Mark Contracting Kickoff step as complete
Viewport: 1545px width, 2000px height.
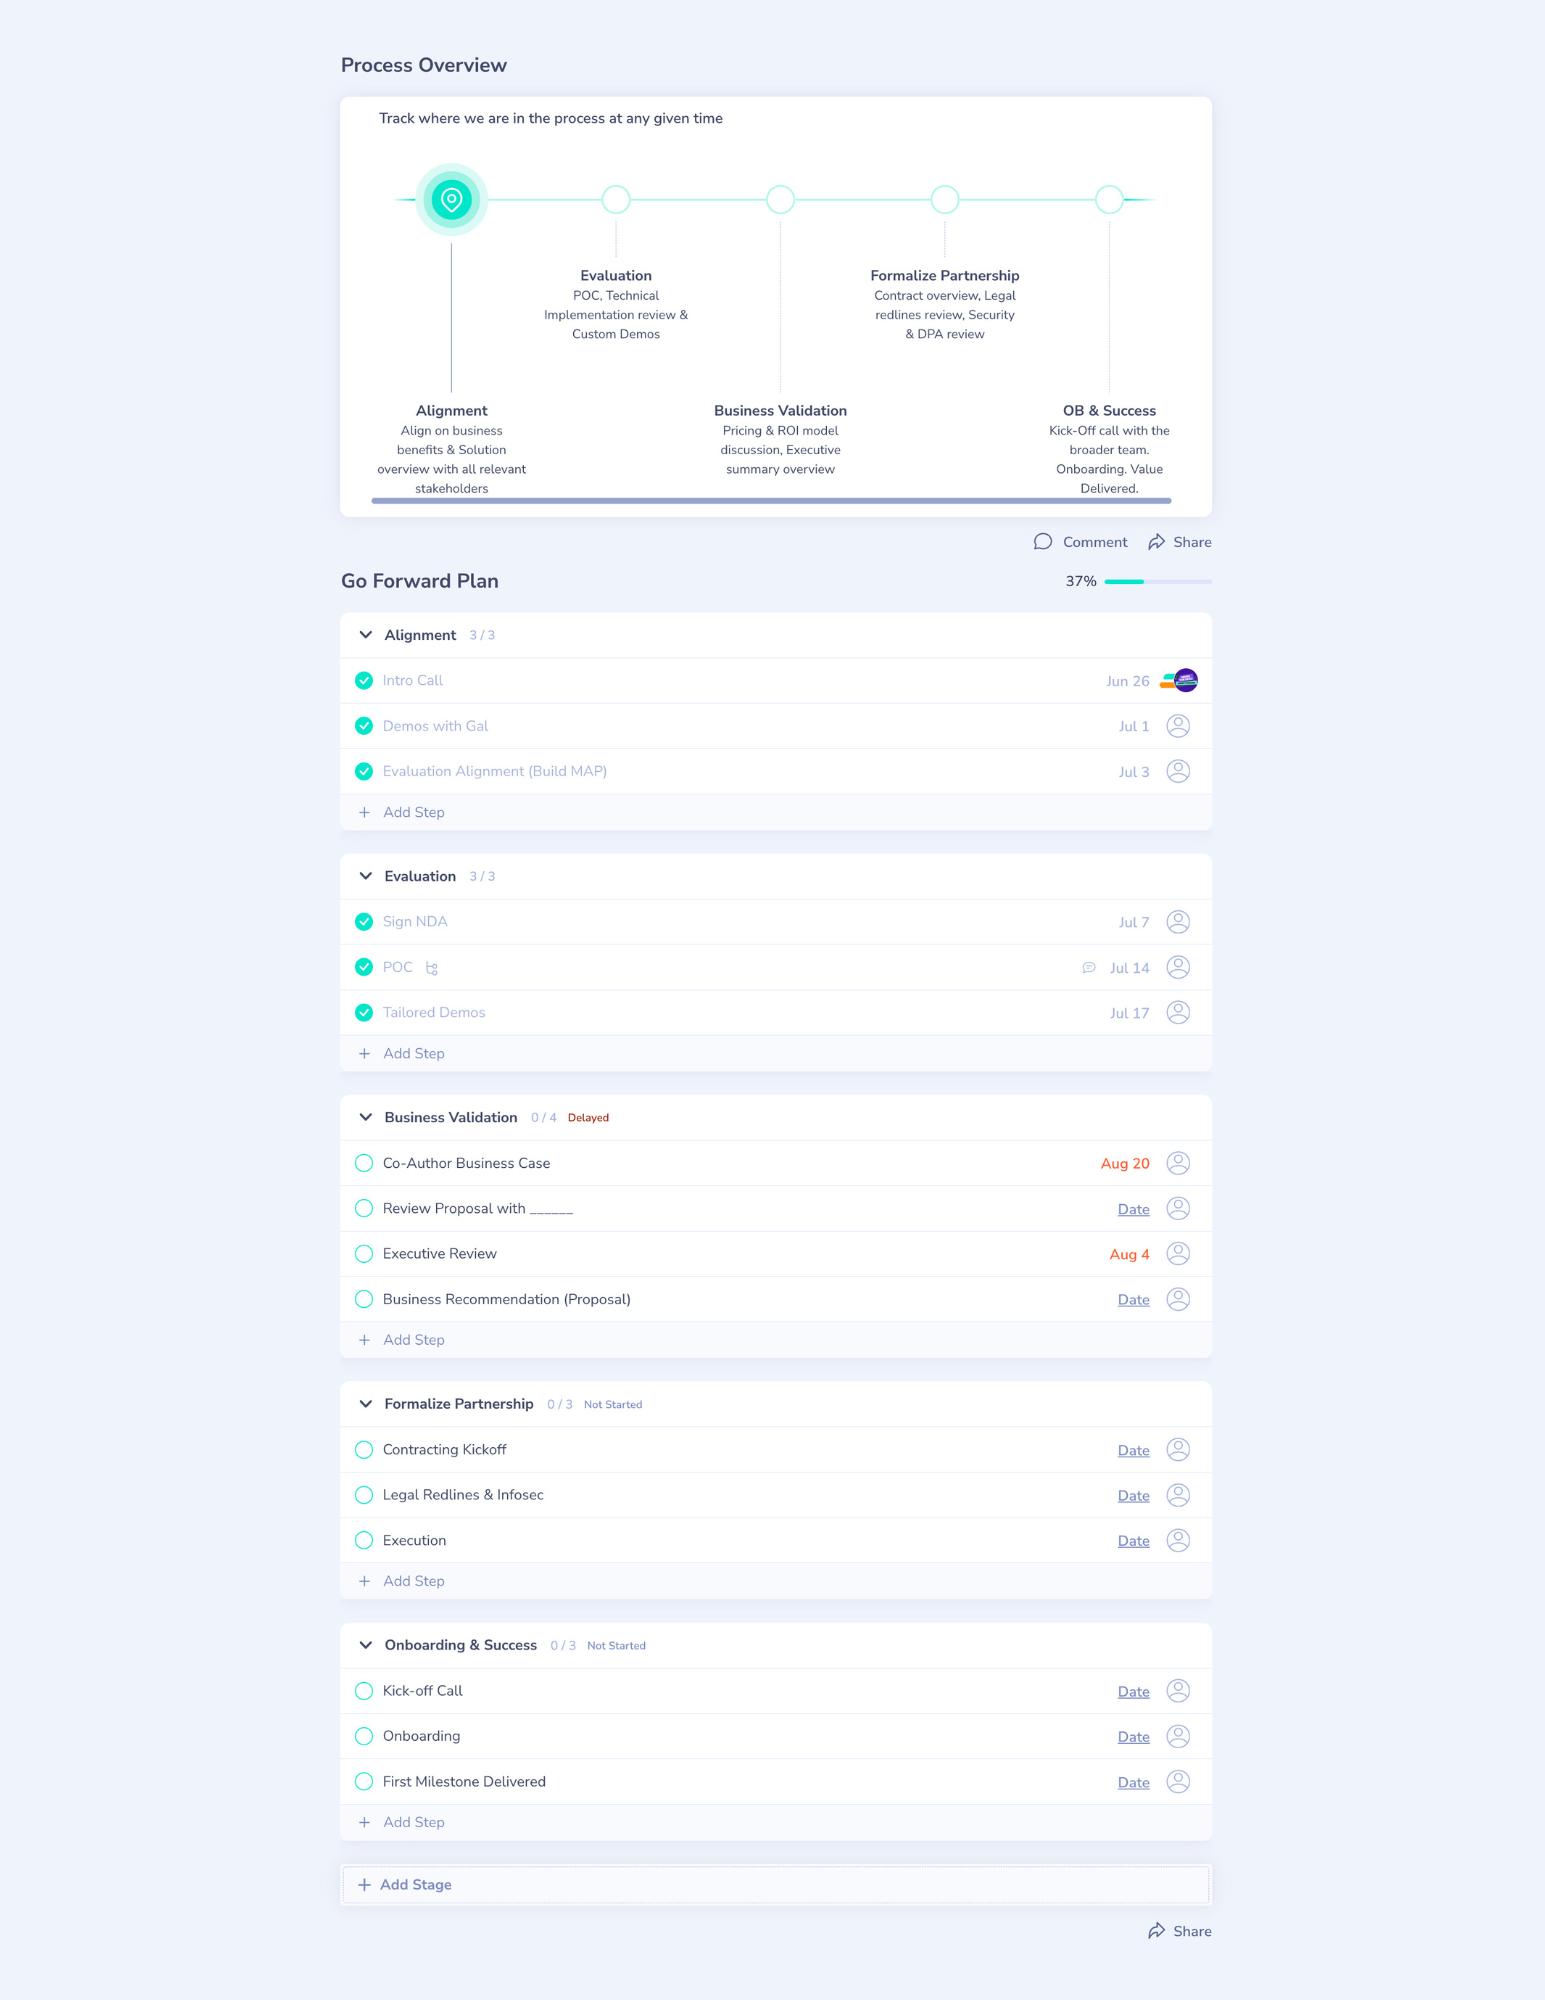click(x=364, y=1450)
